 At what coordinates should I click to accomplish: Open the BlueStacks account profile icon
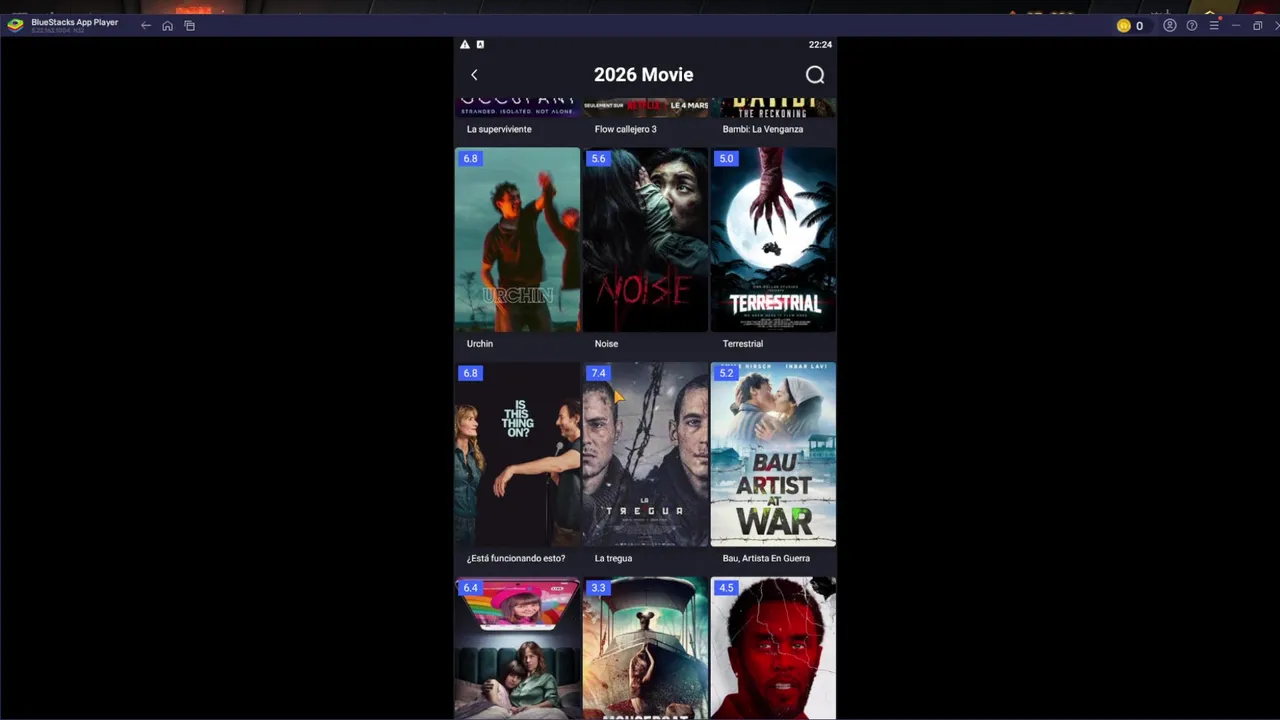pos(1170,25)
